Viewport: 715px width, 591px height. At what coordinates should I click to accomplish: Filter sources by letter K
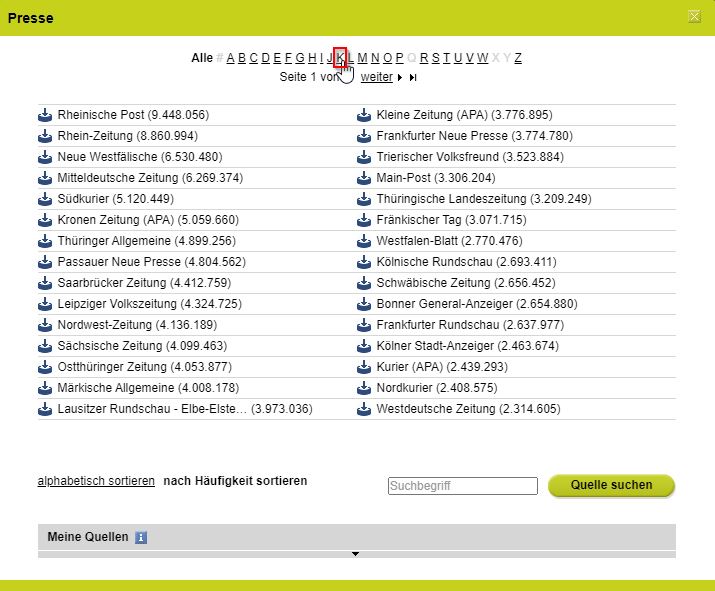click(x=340, y=58)
